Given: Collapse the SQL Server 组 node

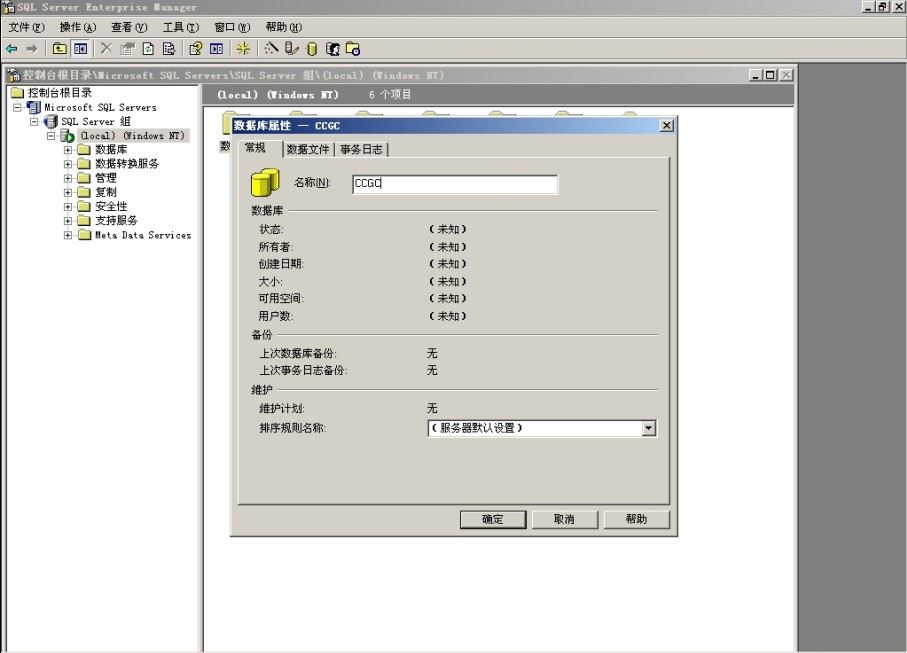Looking at the screenshot, I should point(35,121).
